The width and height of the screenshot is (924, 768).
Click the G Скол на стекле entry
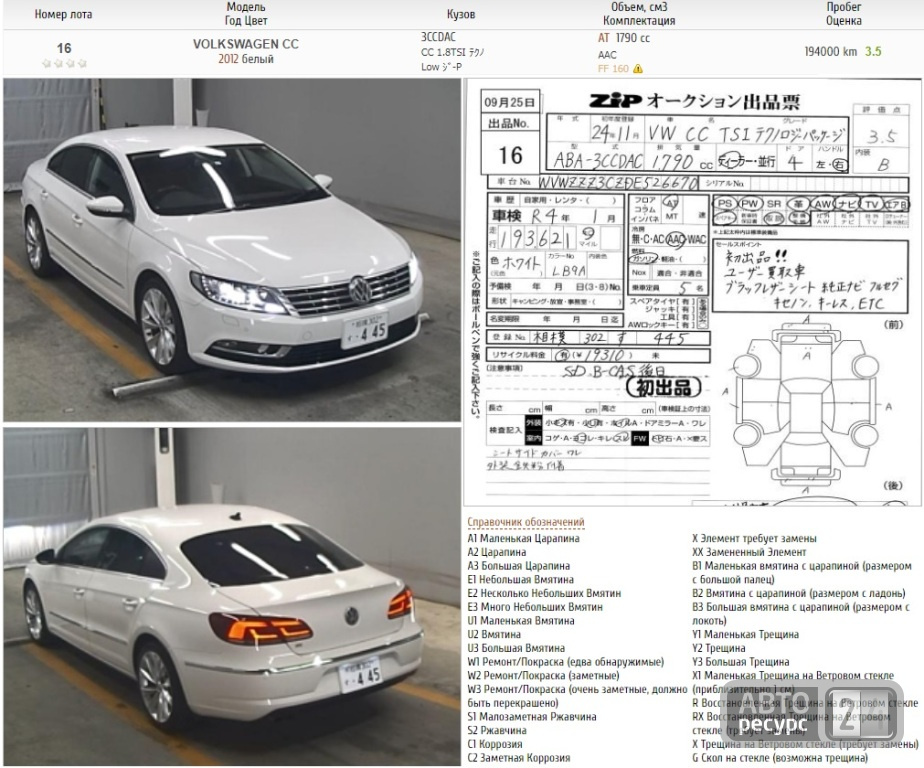[780, 758]
